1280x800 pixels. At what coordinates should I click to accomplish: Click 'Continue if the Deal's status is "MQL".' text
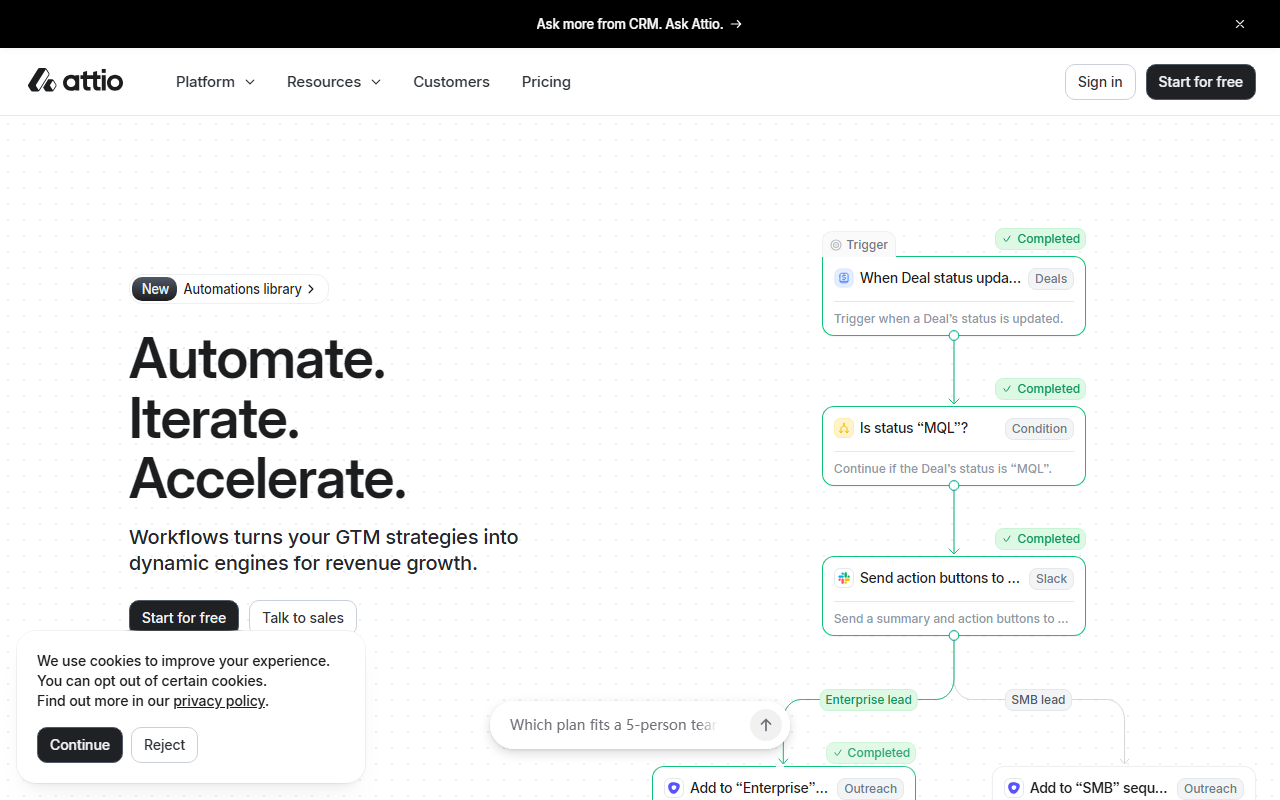coord(943,469)
